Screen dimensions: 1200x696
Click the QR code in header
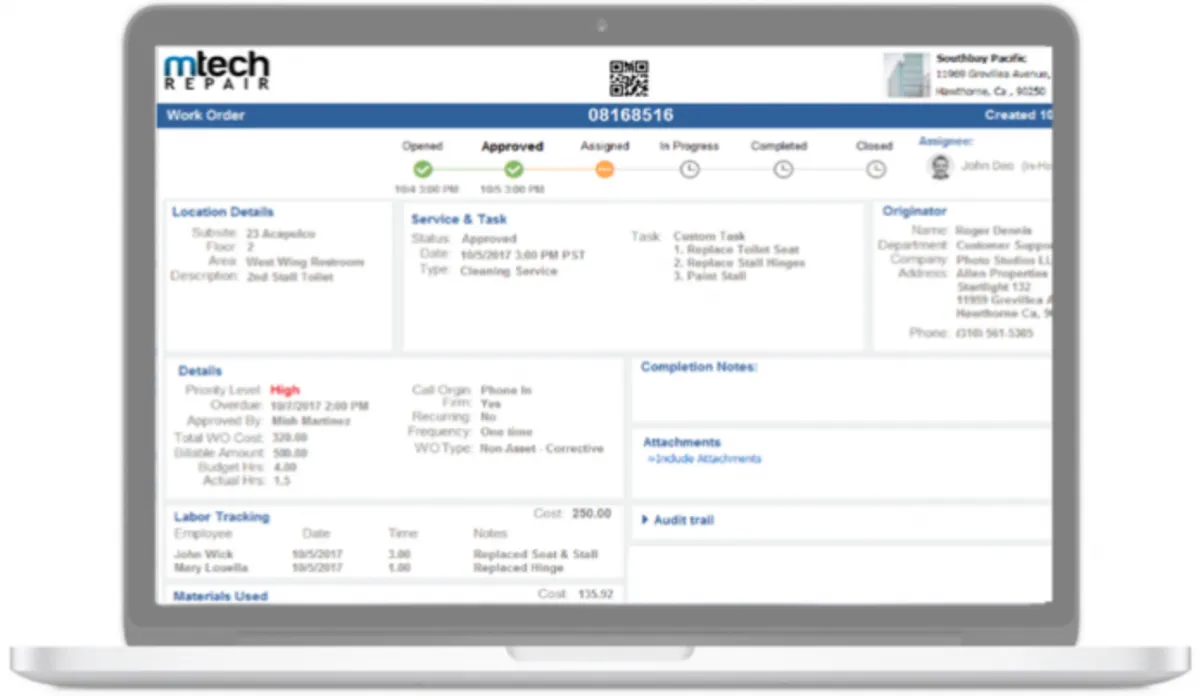(x=629, y=78)
